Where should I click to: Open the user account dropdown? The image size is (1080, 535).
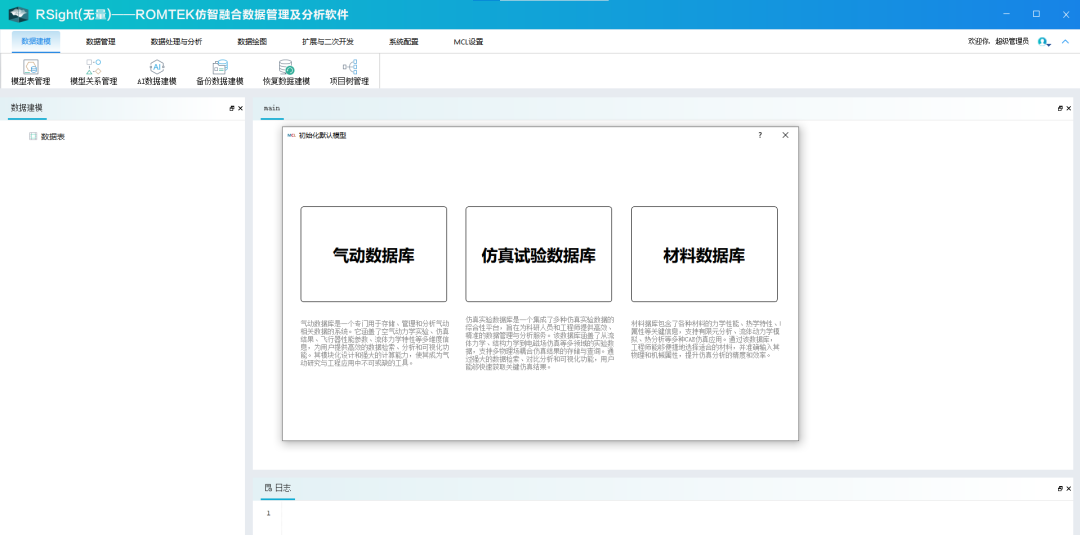coord(1044,42)
